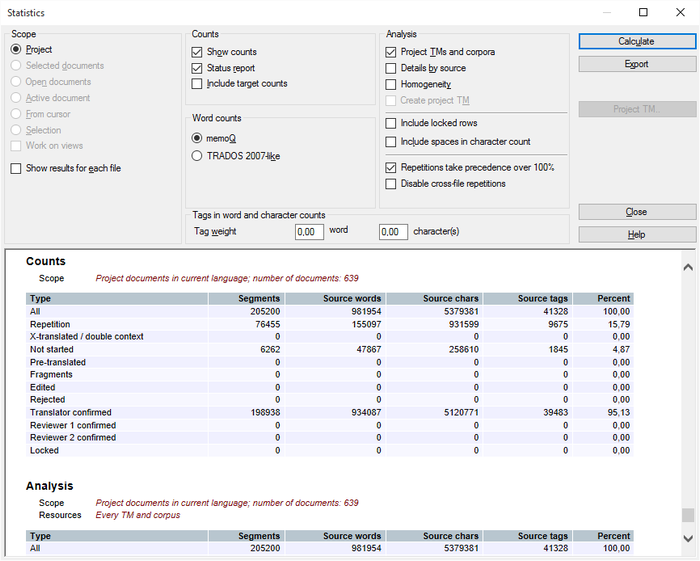Click the Export button

pos(636,64)
